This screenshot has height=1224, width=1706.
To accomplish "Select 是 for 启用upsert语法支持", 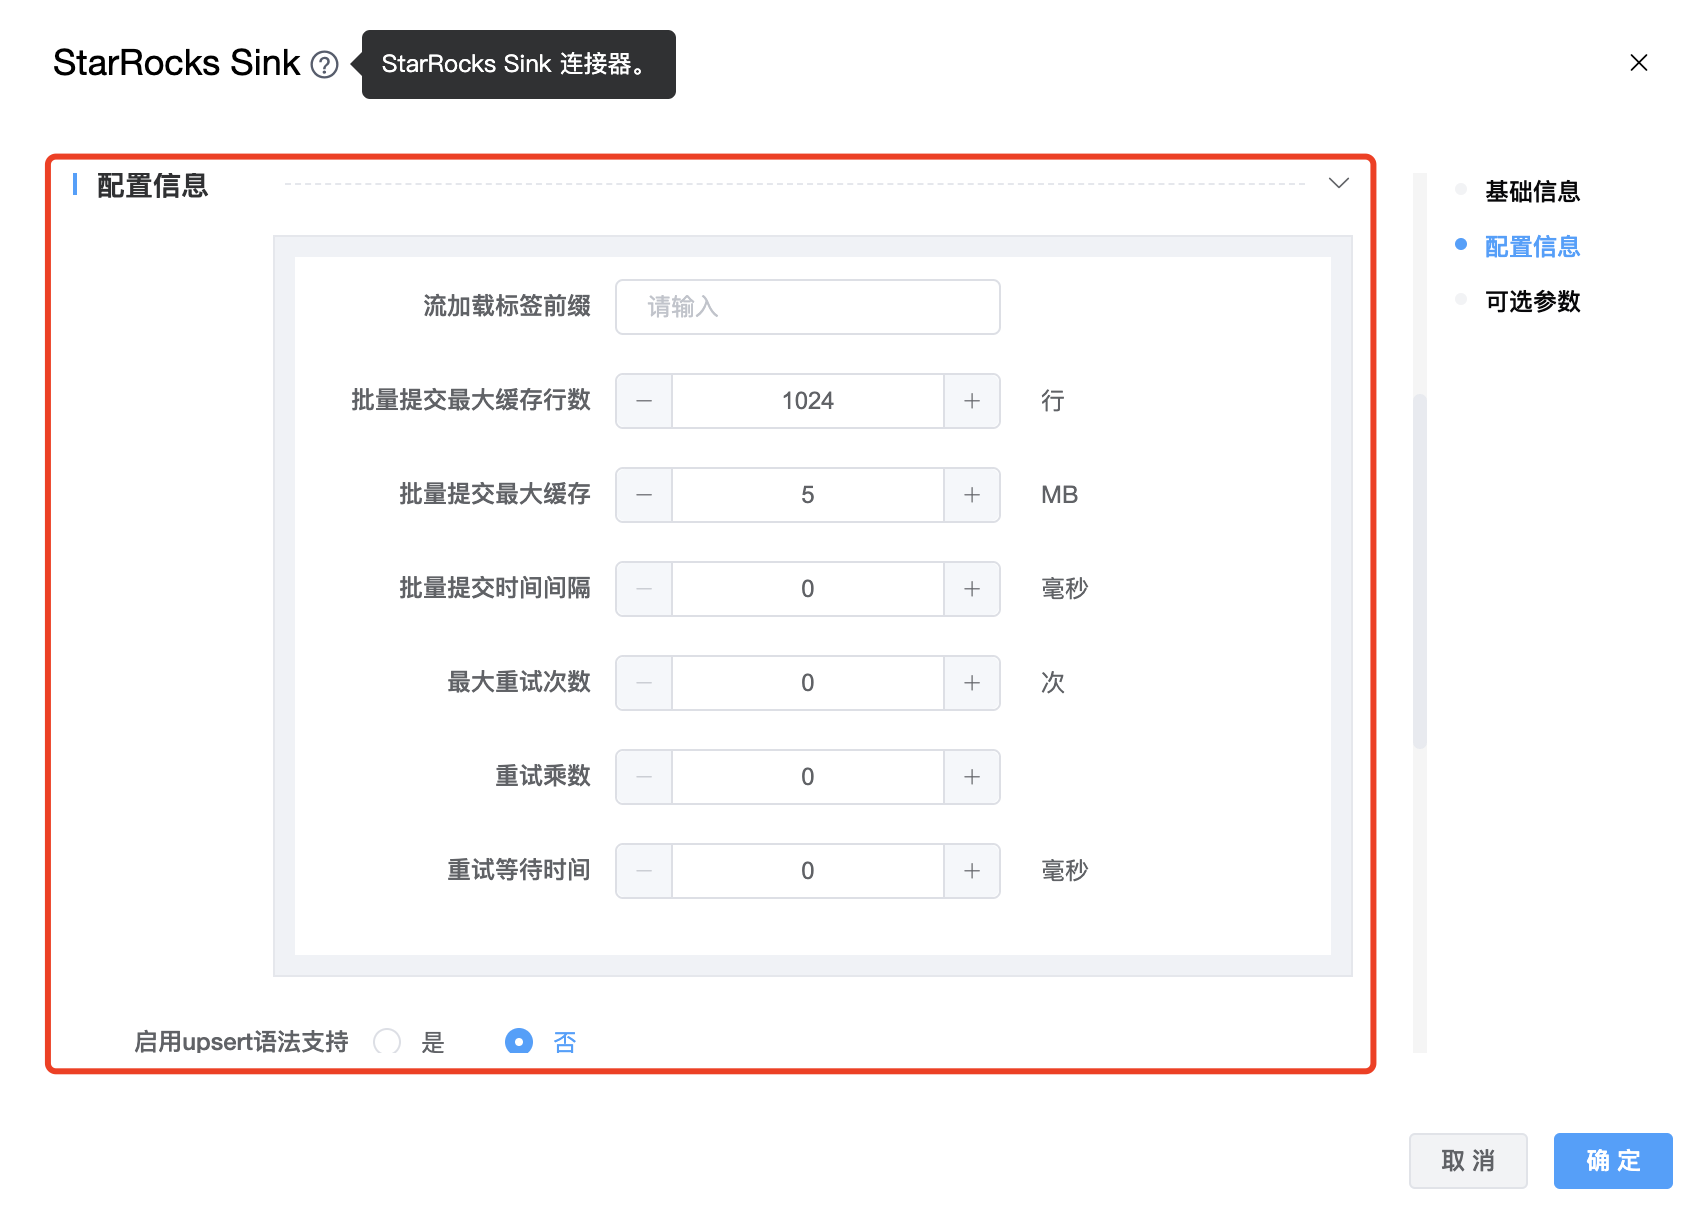I will coord(387,1042).
